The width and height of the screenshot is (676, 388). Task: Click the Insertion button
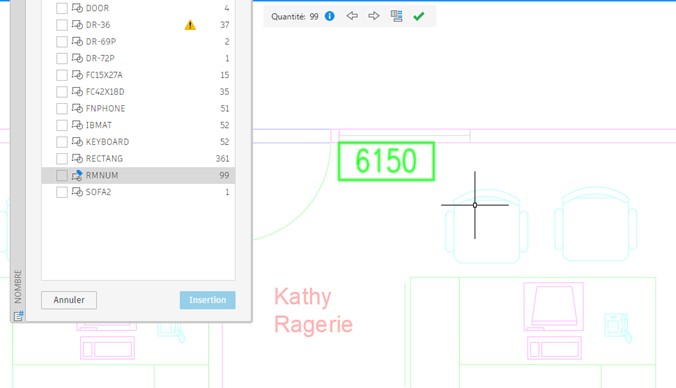207,300
